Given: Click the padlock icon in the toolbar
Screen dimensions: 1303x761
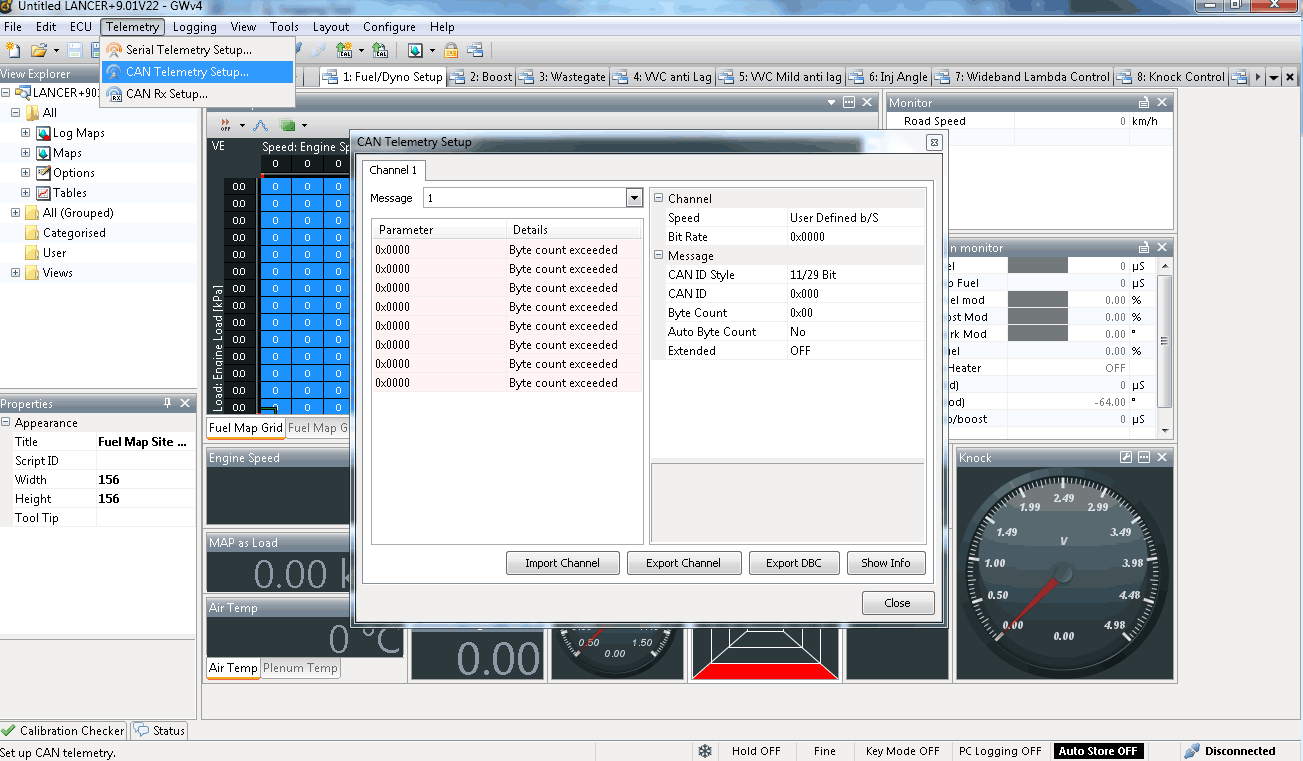Looking at the screenshot, I should pyautogui.click(x=451, y=50).
